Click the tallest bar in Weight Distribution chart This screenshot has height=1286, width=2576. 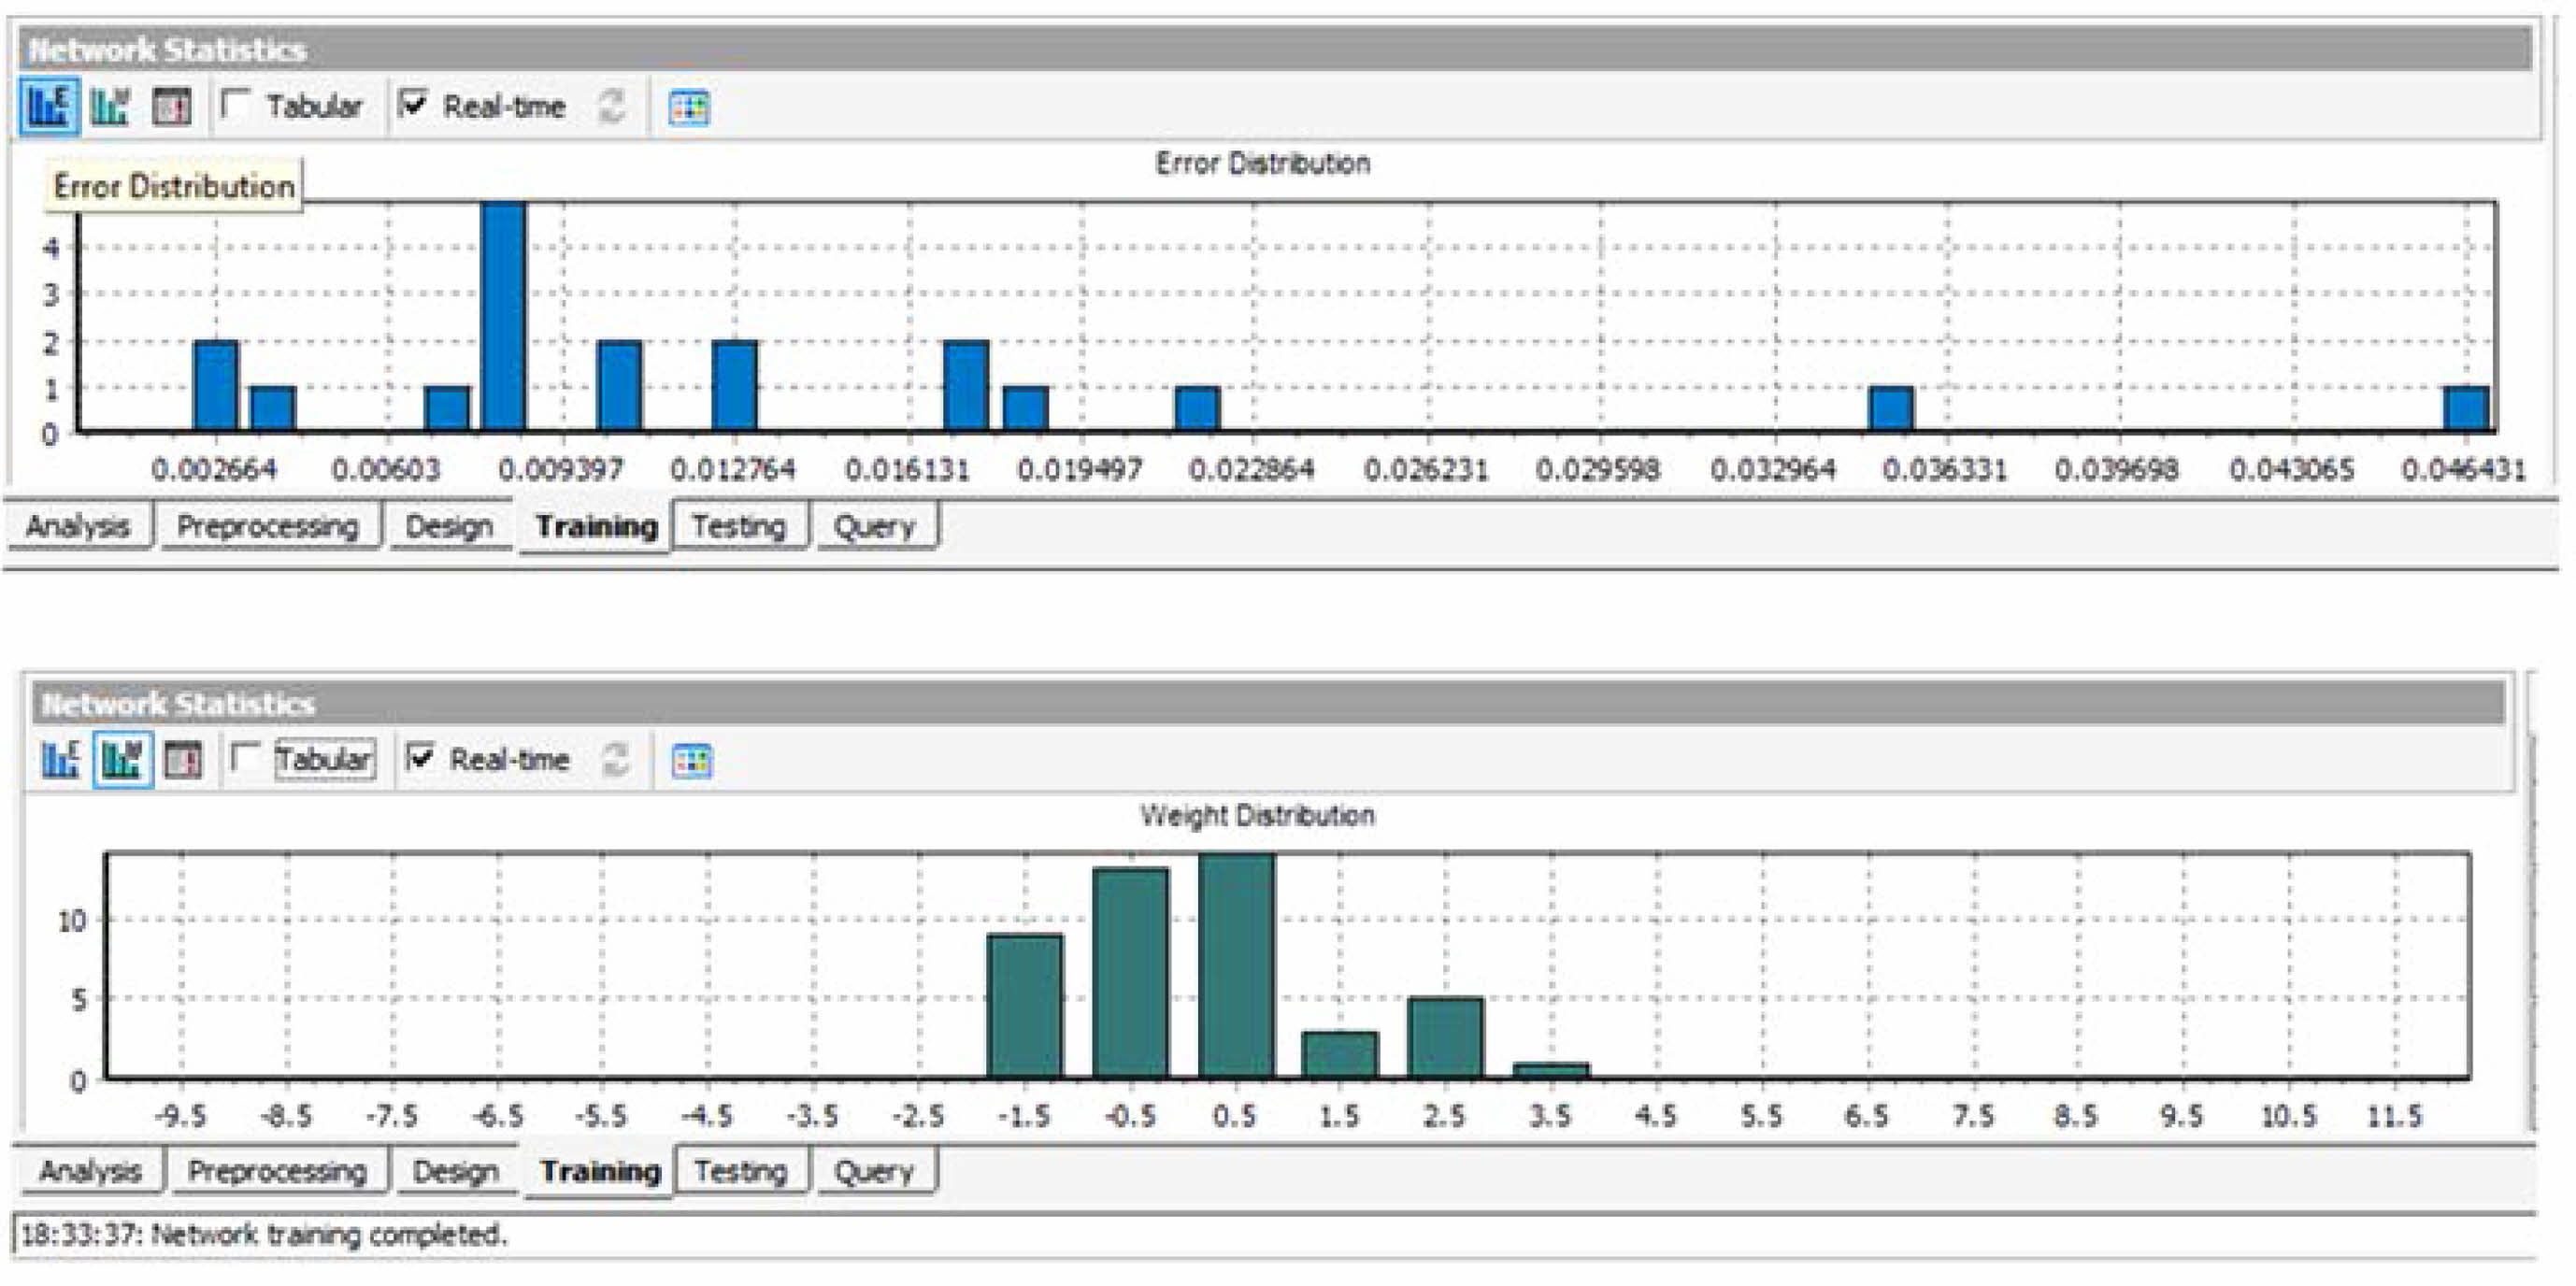(x=1236, y=965)
